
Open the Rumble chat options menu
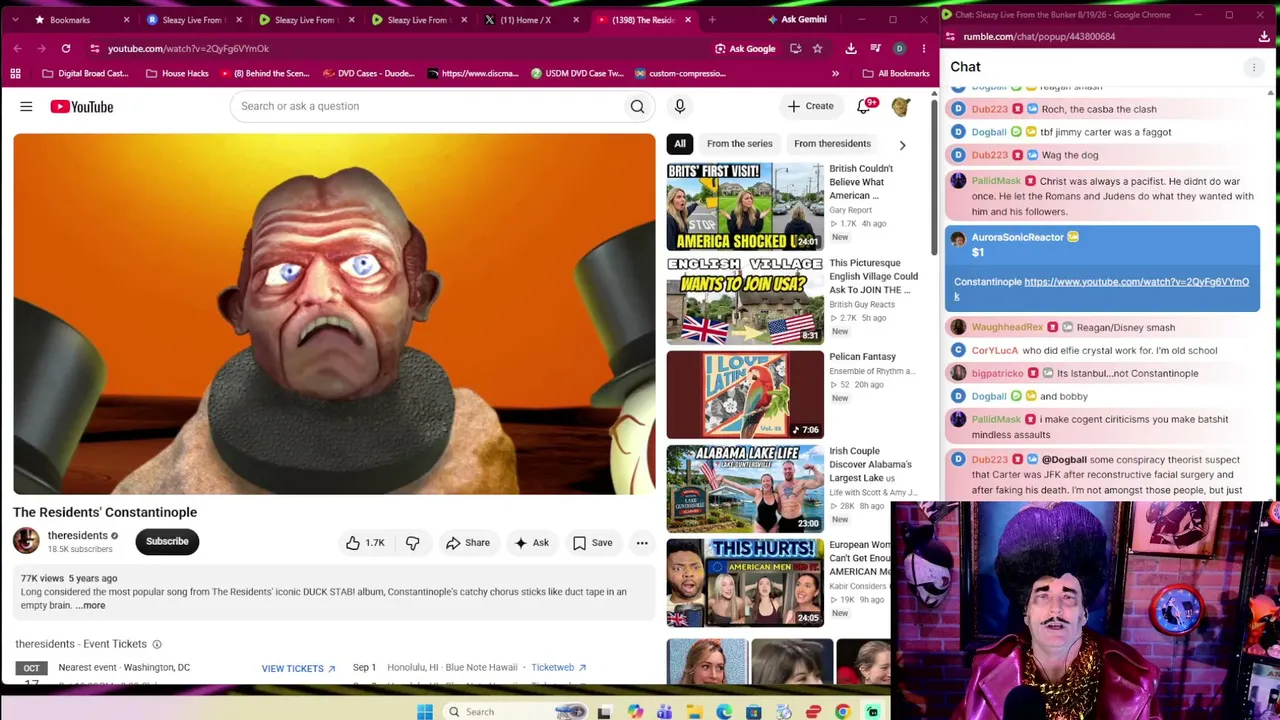[1253, 67]
